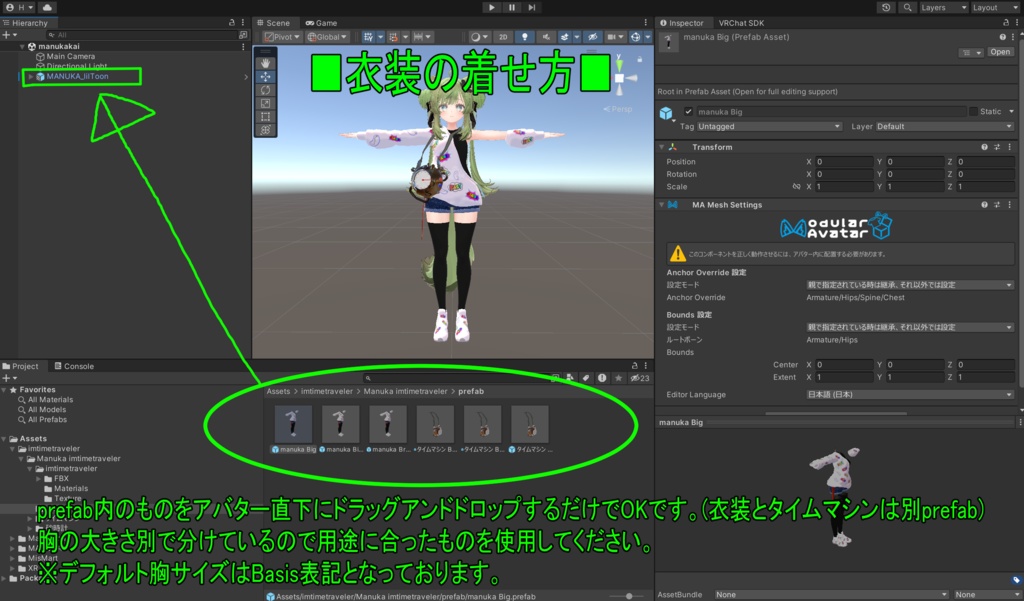The image size is (1024, 601).
Task: Click the Rotation Y field
Action: [915, 174]
